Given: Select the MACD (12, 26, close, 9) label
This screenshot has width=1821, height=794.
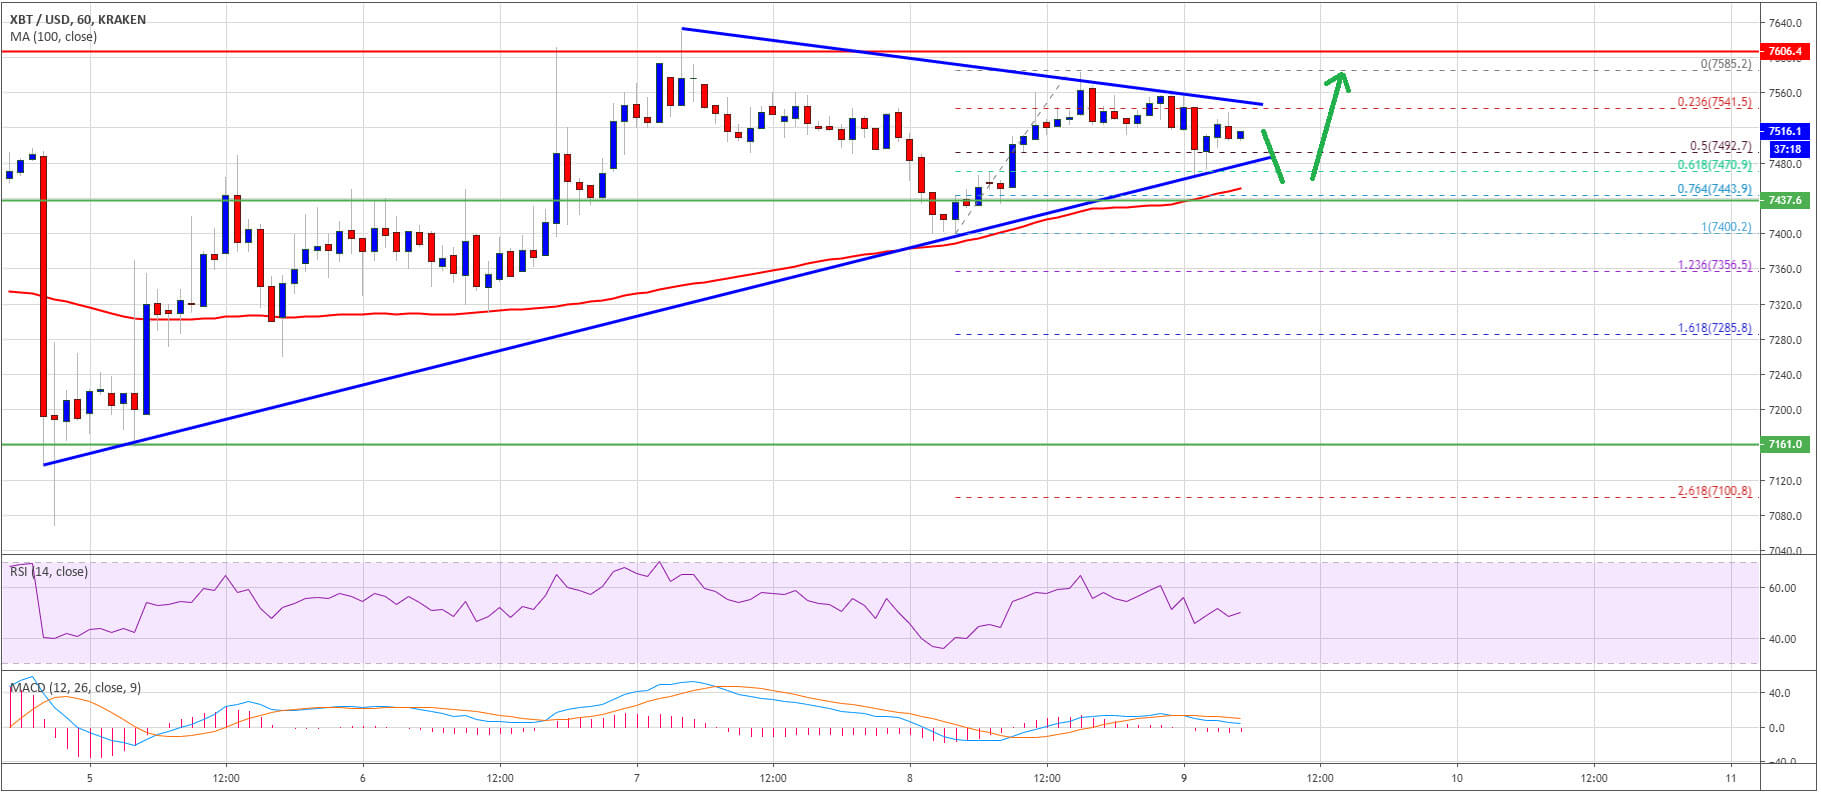Looking at the screenshot, I should (77, 687).
